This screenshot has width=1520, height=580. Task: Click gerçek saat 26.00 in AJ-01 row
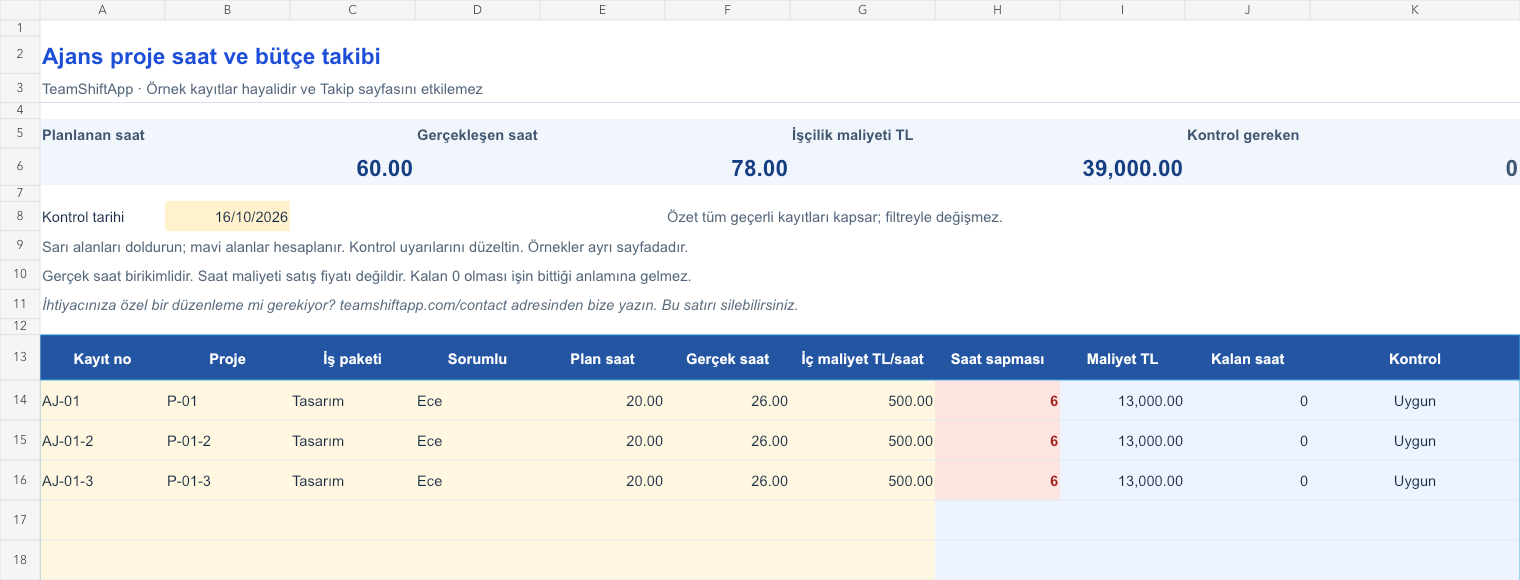727,401
